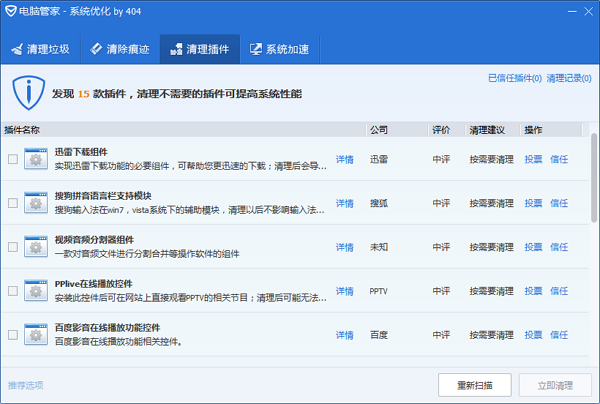Screen dimensions: 600x404
Task: Click 投票 for 搜狗拼音语言栏支持模块
Action: 533,203
